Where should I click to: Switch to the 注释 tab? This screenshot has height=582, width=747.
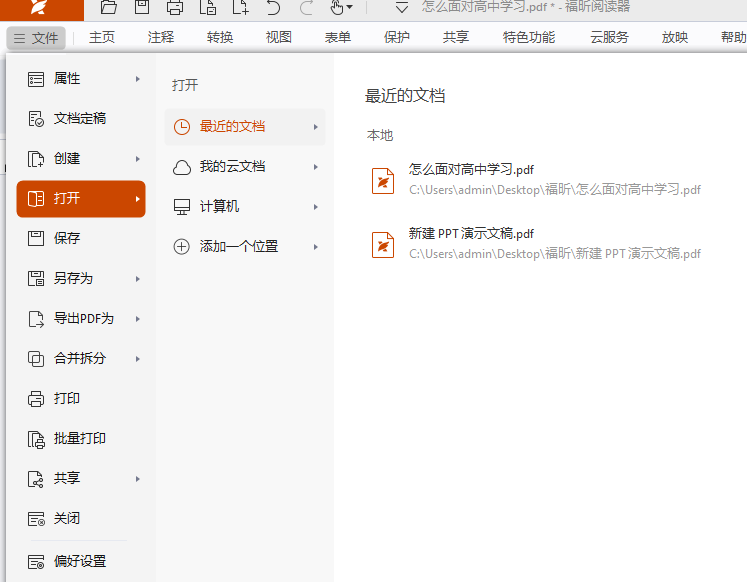pos(161,37)
